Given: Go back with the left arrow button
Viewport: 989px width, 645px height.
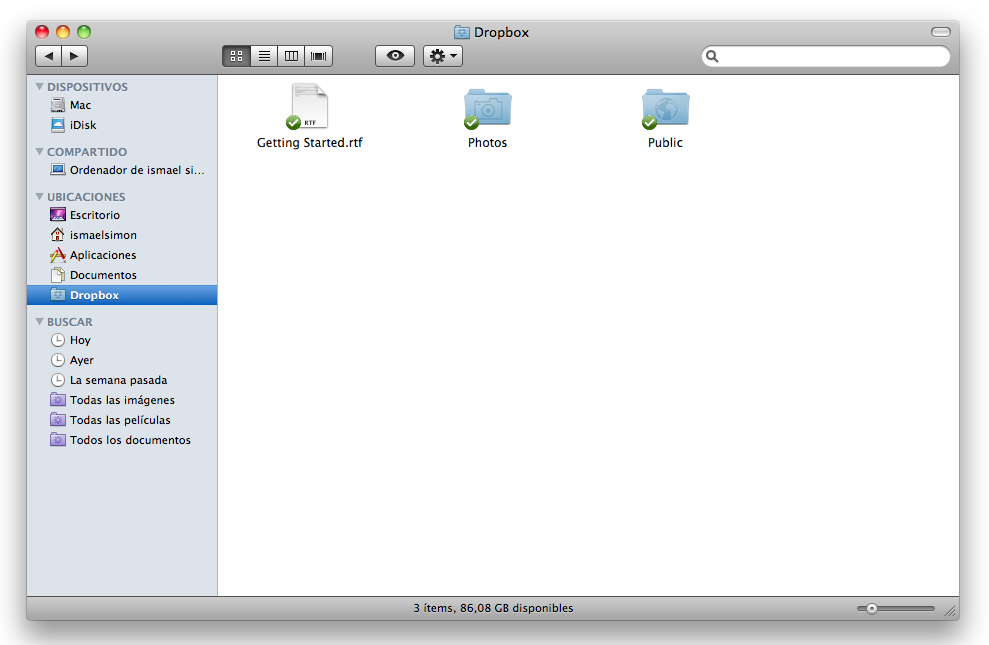Looking at the screenshot, I should pyautogui.click(x=49, y=56).
